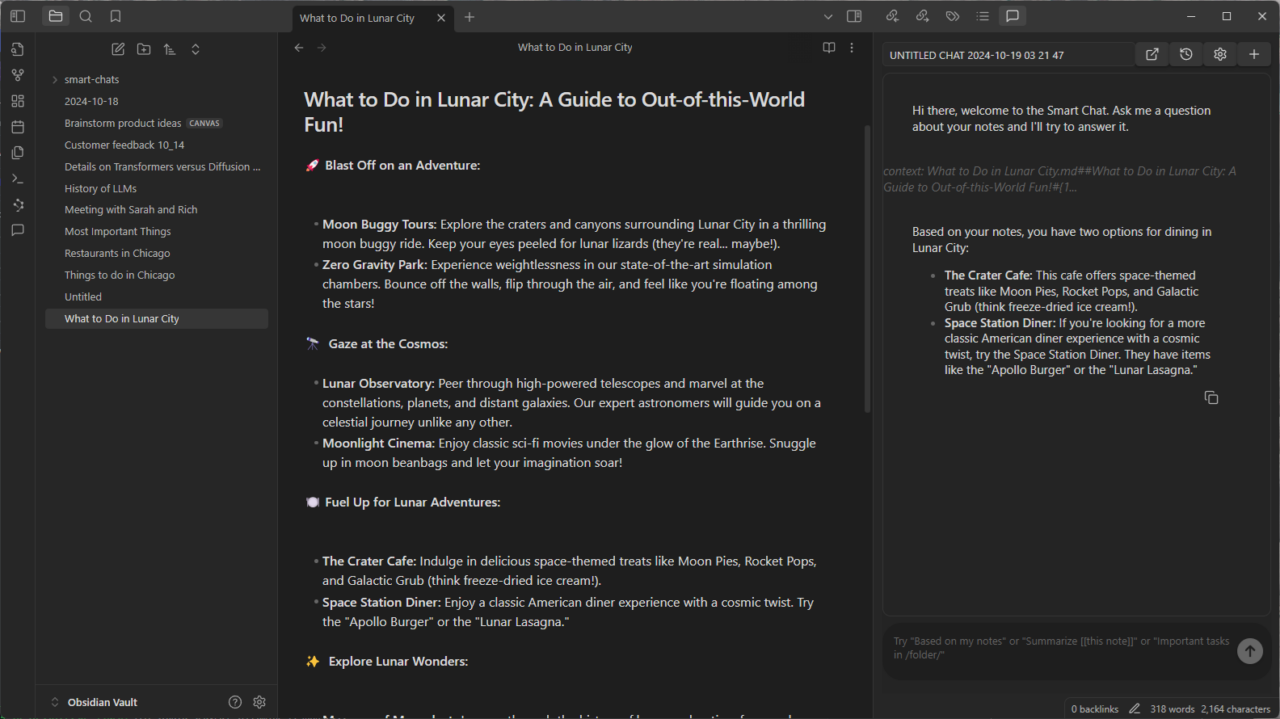Open the bookmarks pane
The height and width of the screenshot is (719, 1280).
pyautogui.click(x=116, y=16)
